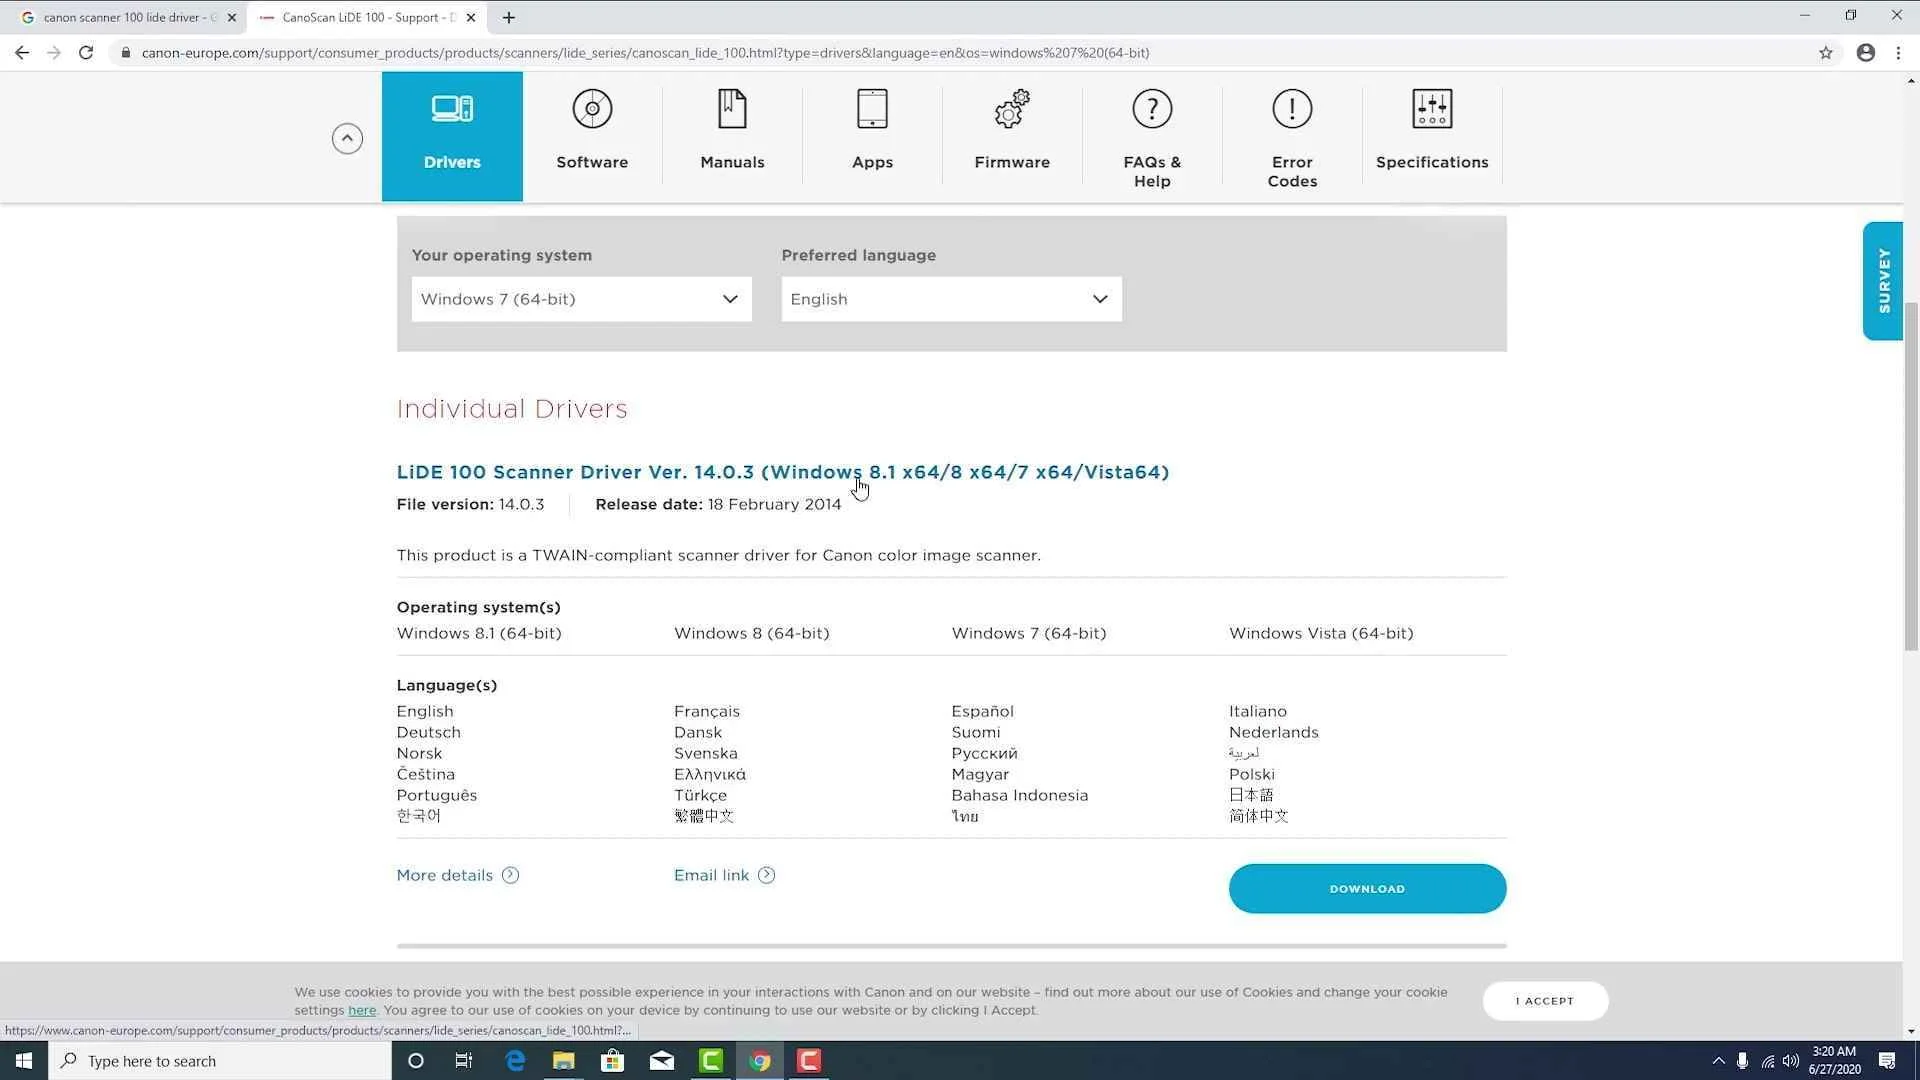Show hidden system tray icons
1920x1080 pixels.
pos(1718,1061)
